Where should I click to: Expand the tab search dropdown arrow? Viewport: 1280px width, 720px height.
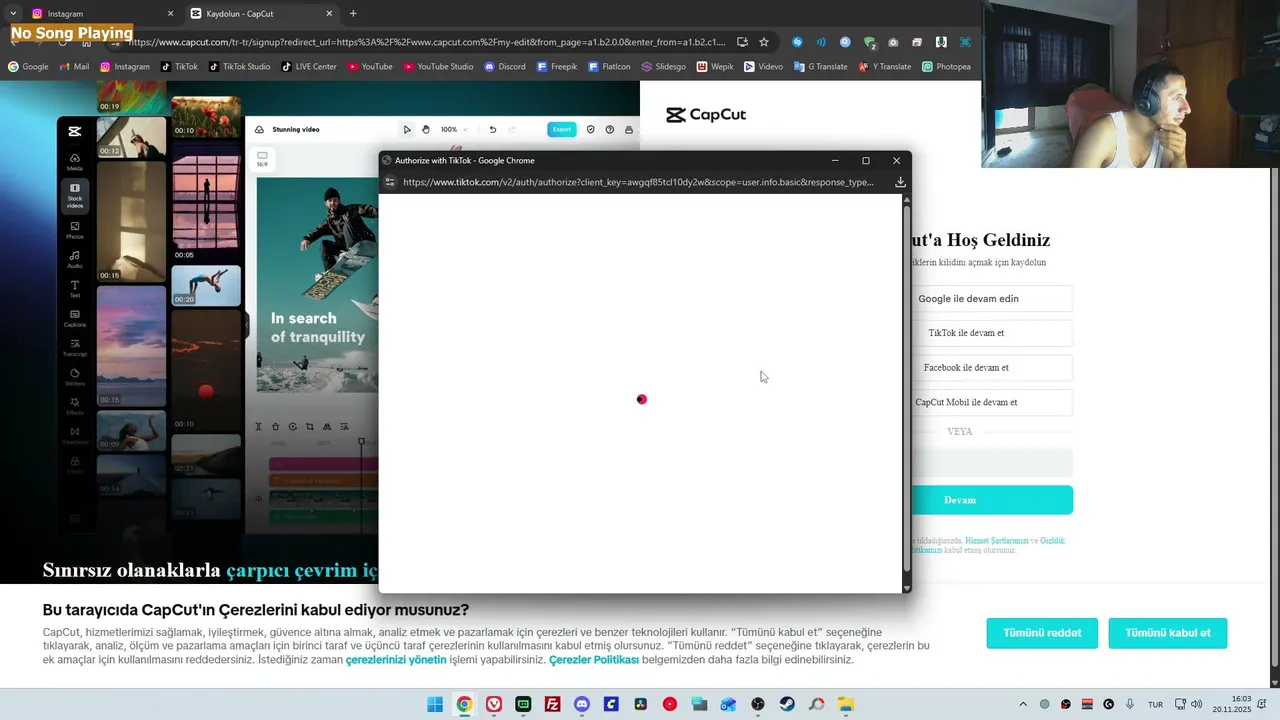pos(13,13)
